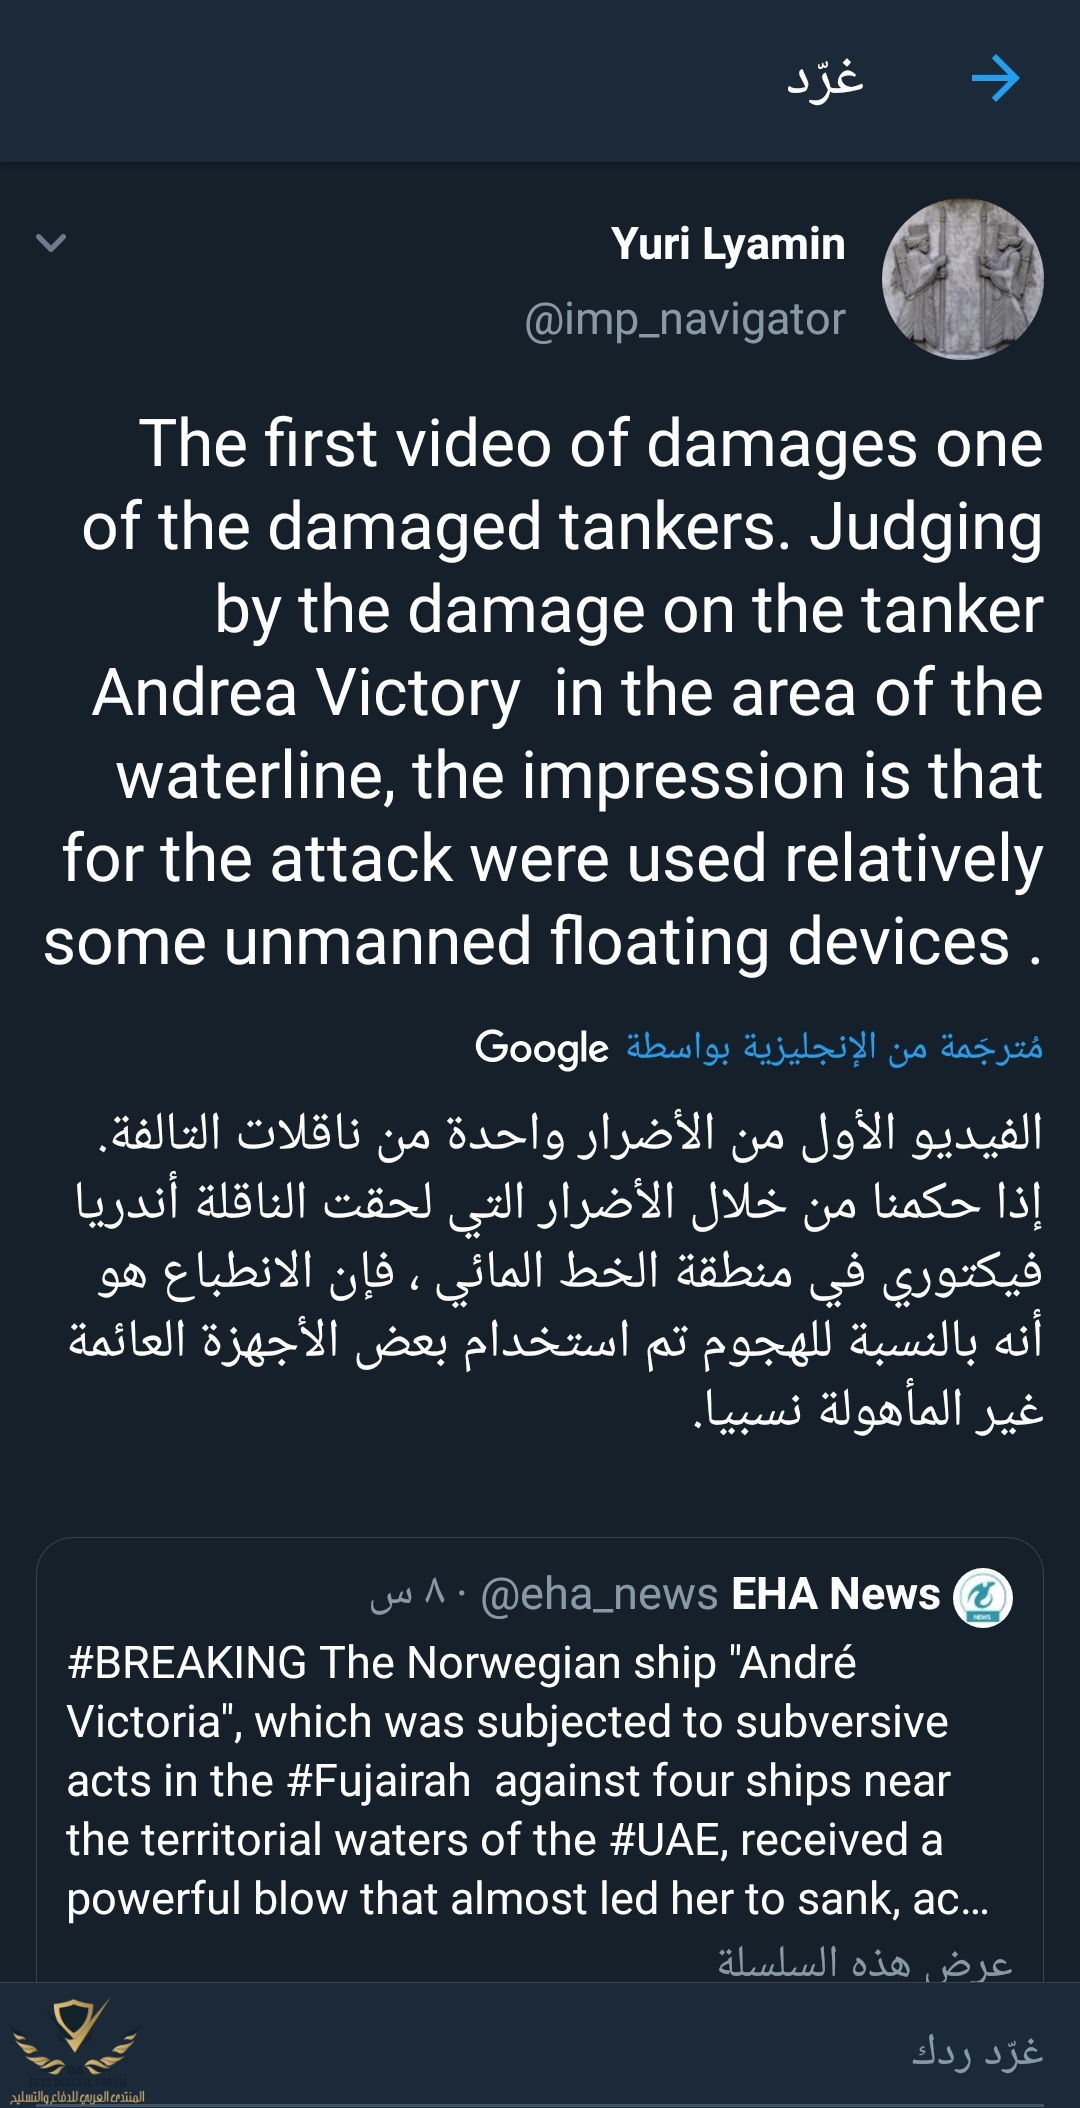Expand the tweet options chevron

point(50,242)
